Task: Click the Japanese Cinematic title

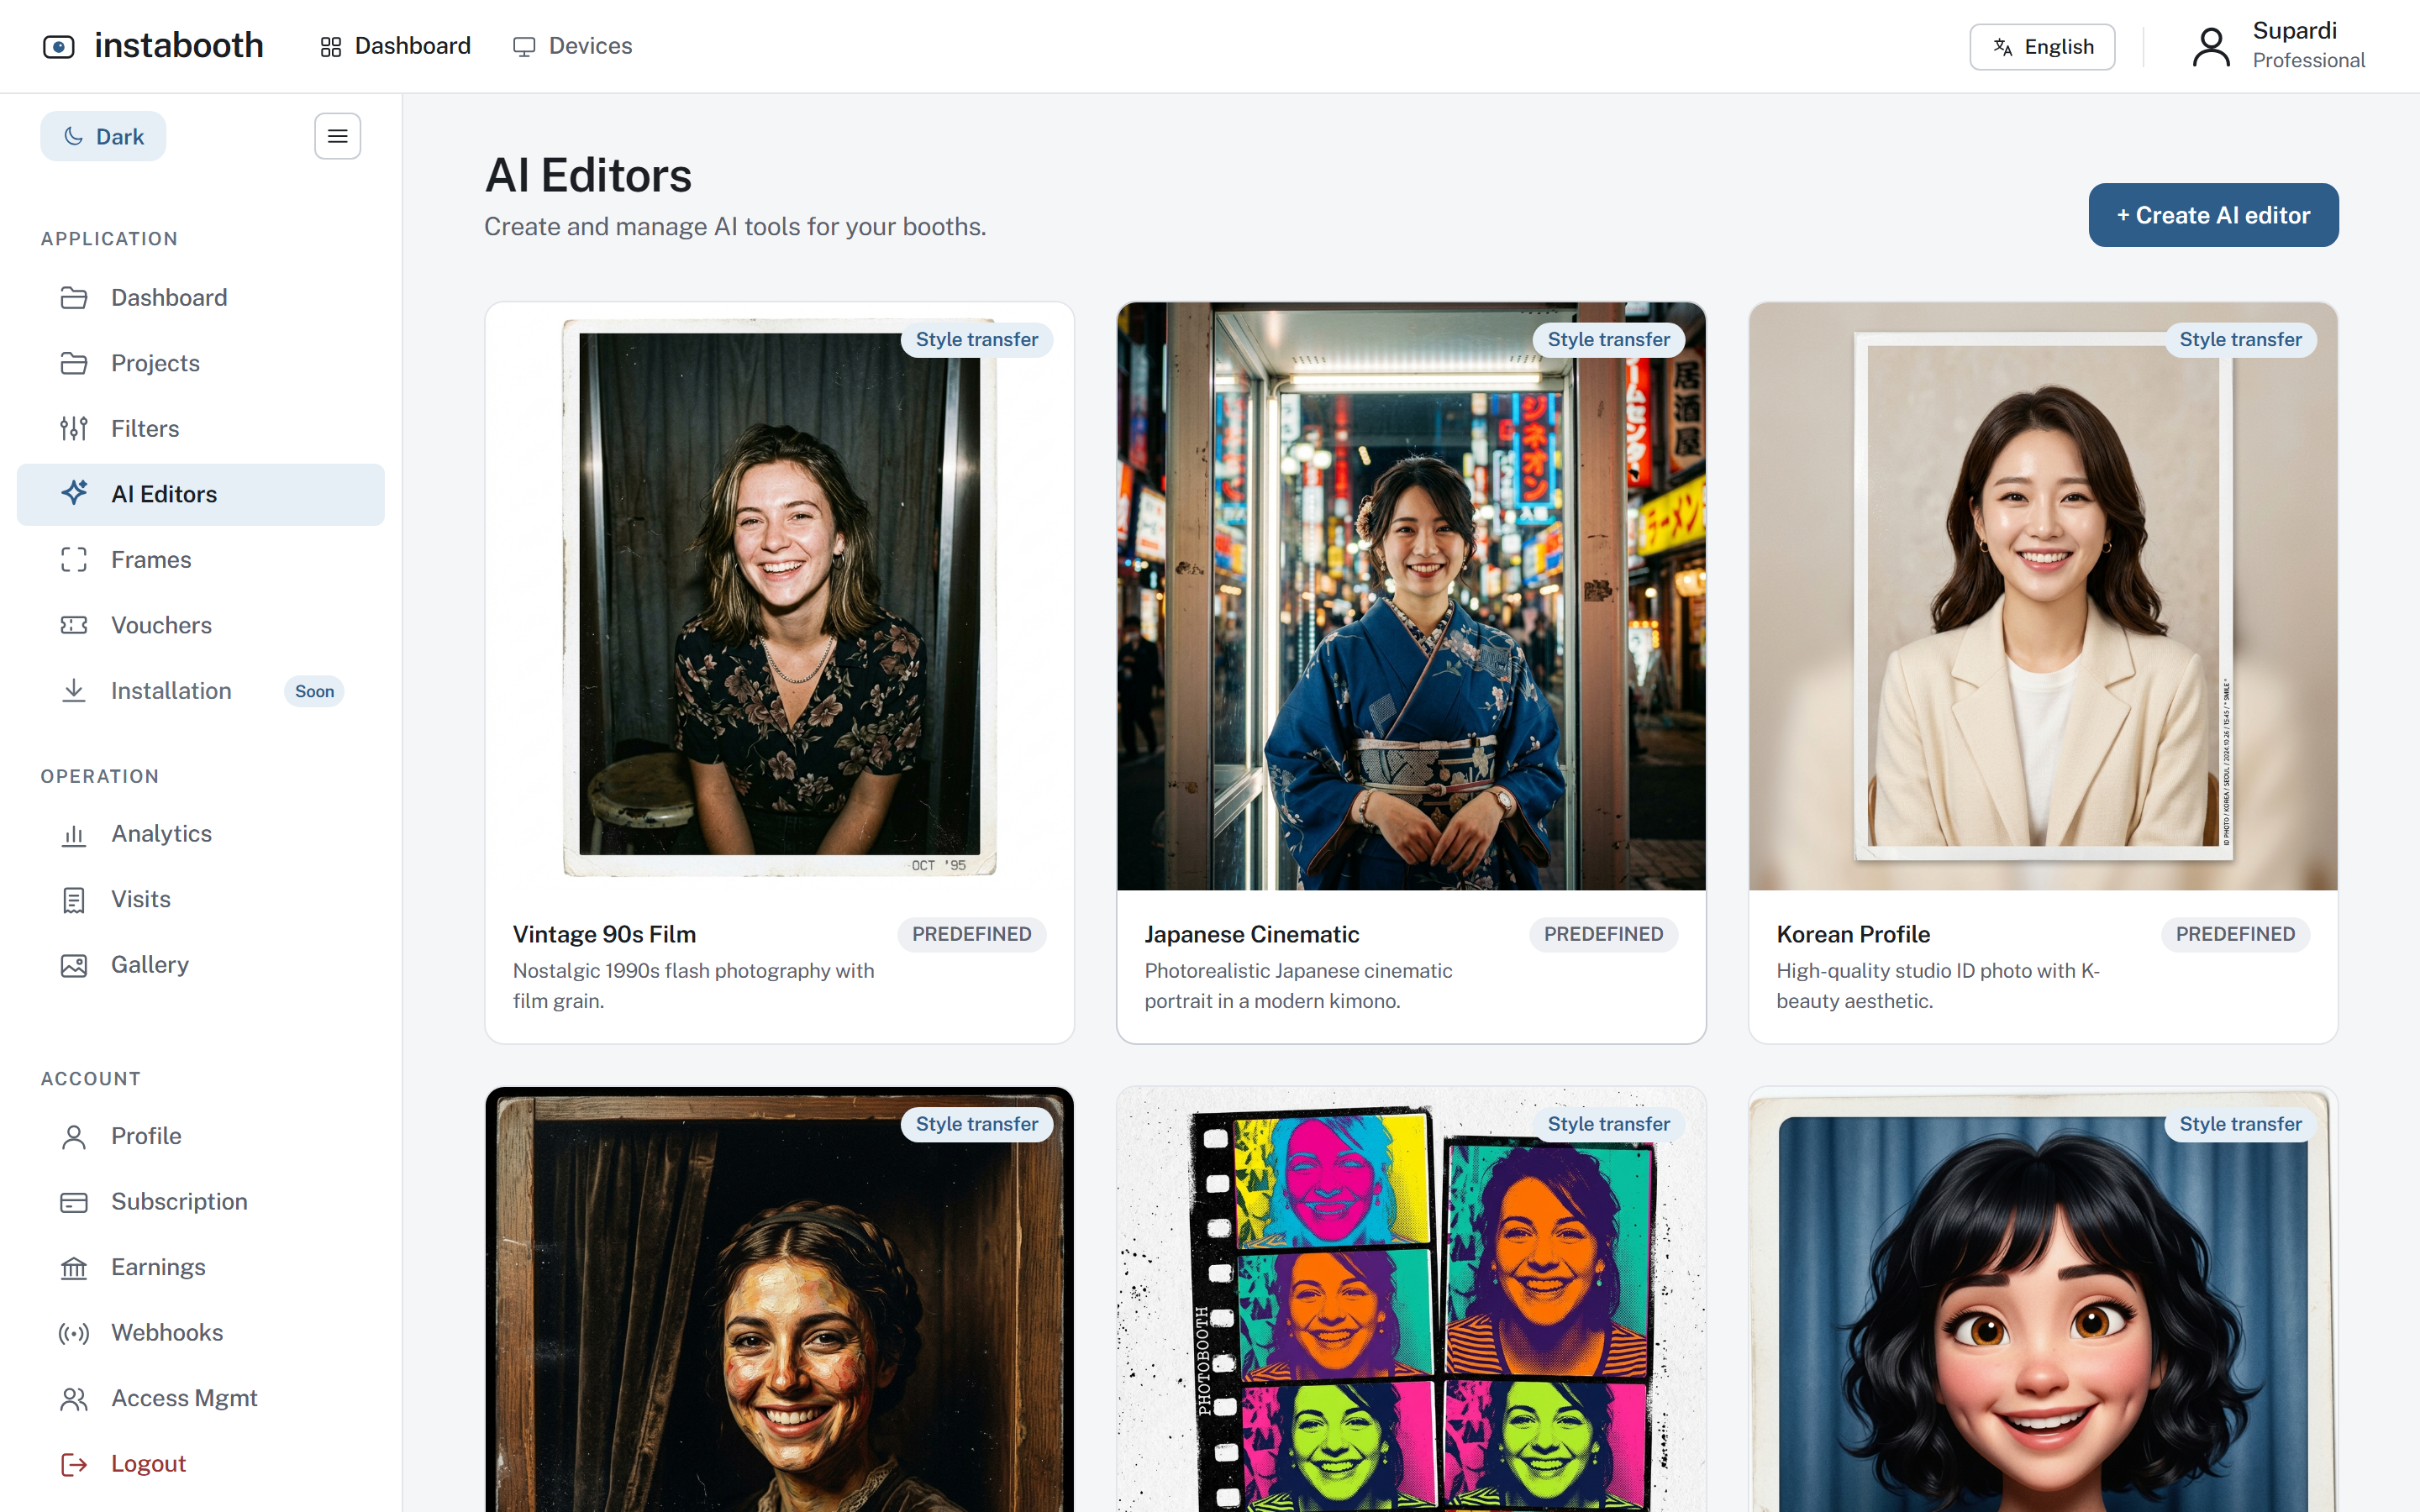Action: point(1252,934)
